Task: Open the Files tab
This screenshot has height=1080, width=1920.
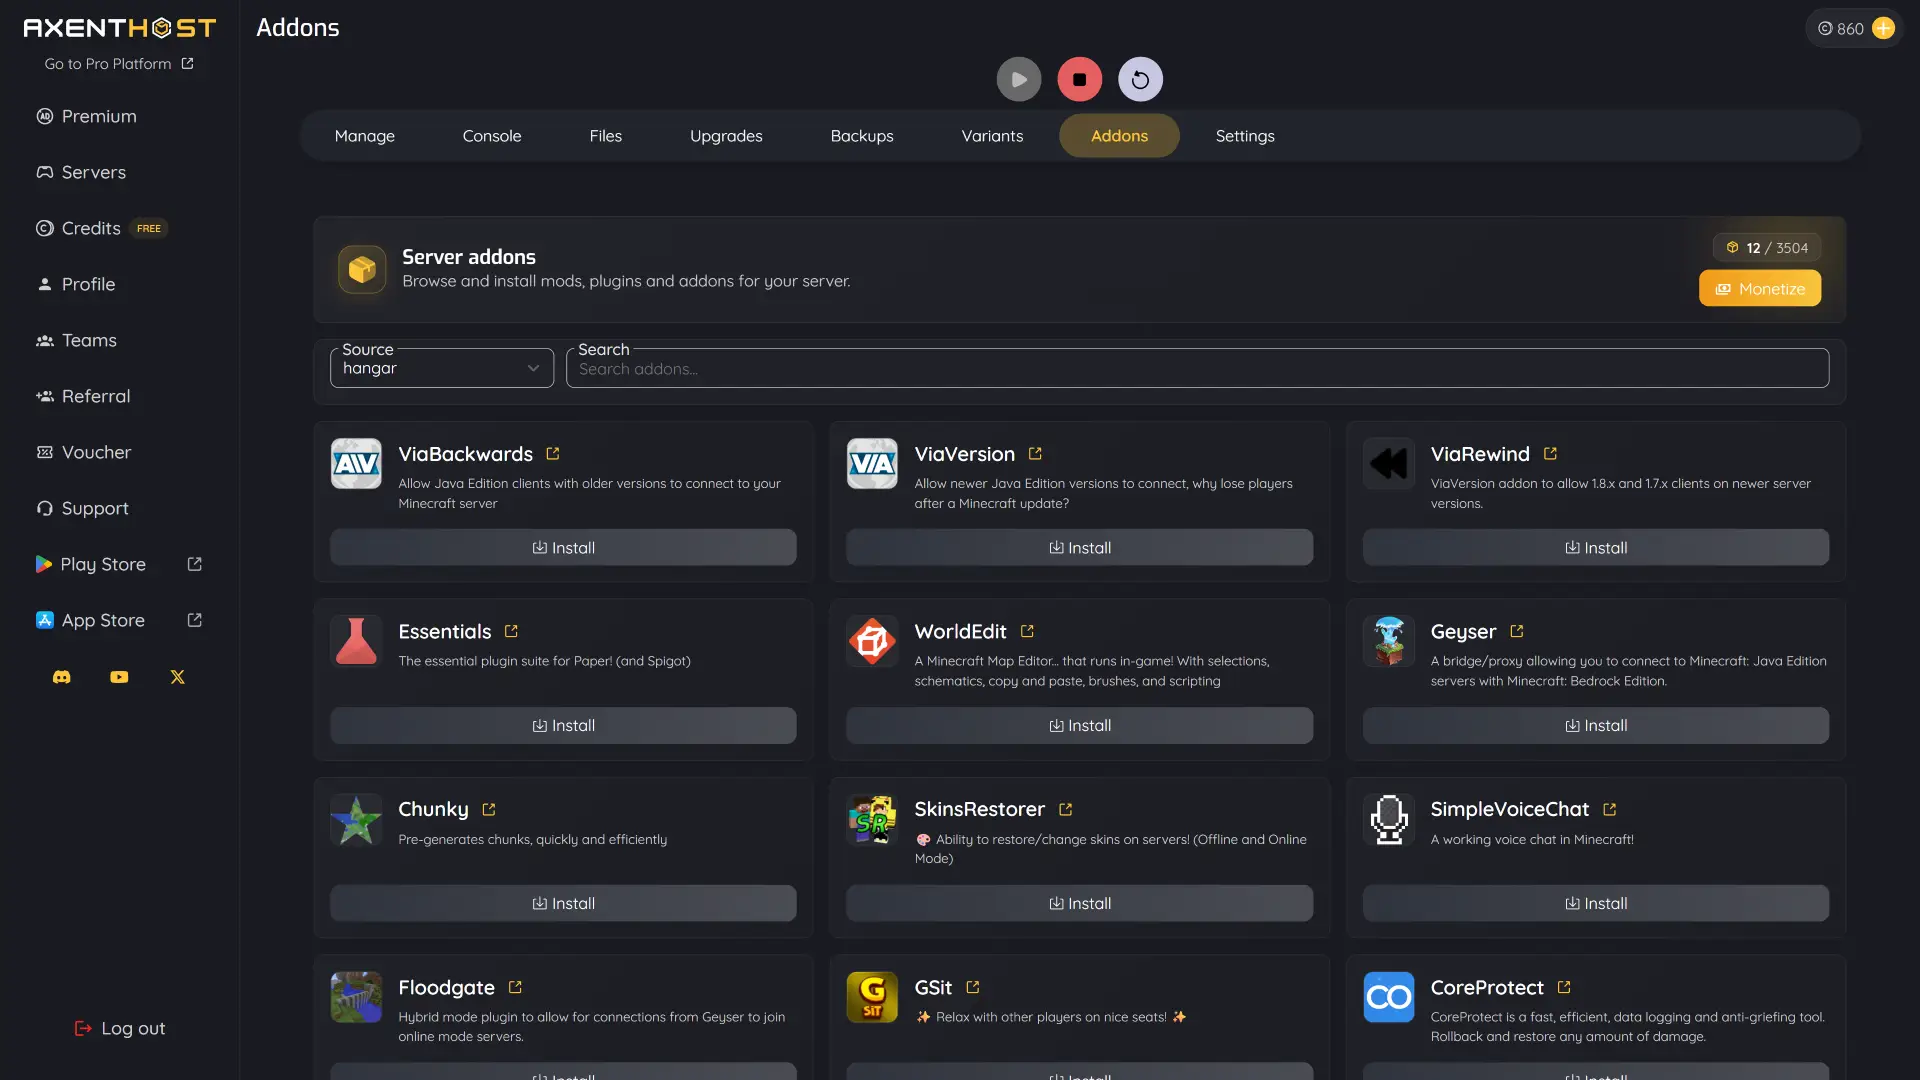Action: (605, 136)
